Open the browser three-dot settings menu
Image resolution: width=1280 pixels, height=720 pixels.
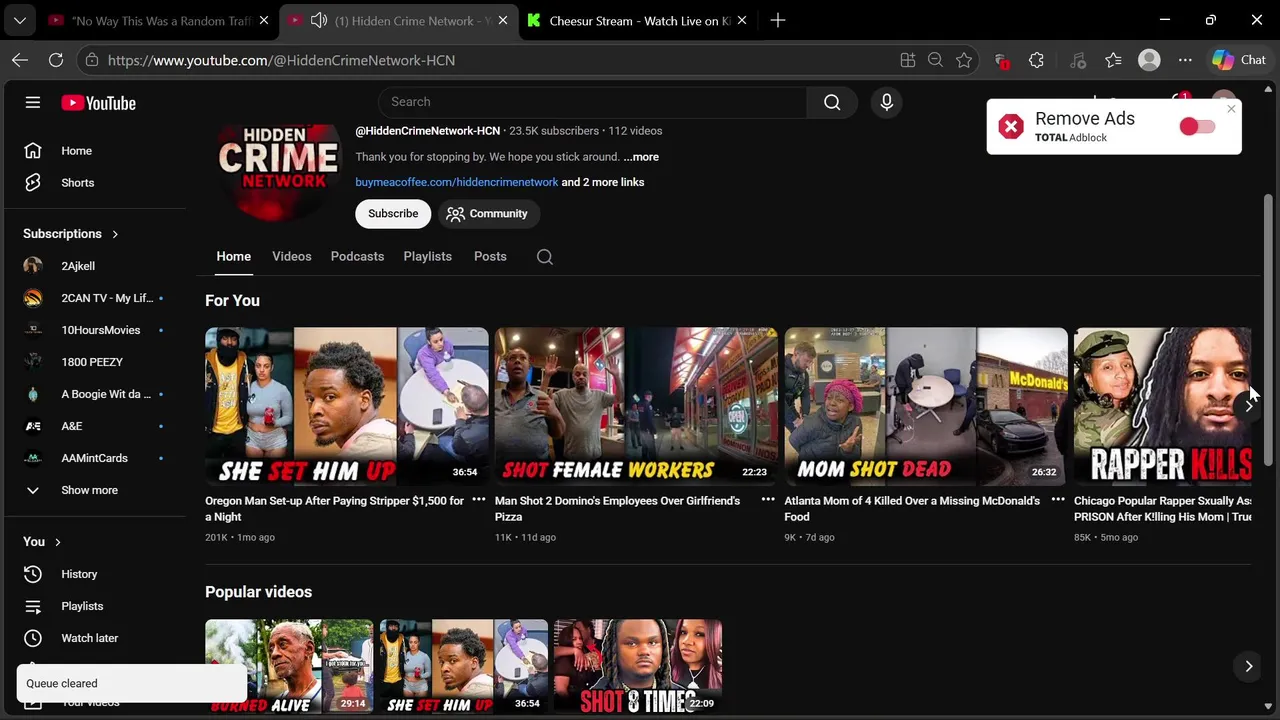point(1185,60)
